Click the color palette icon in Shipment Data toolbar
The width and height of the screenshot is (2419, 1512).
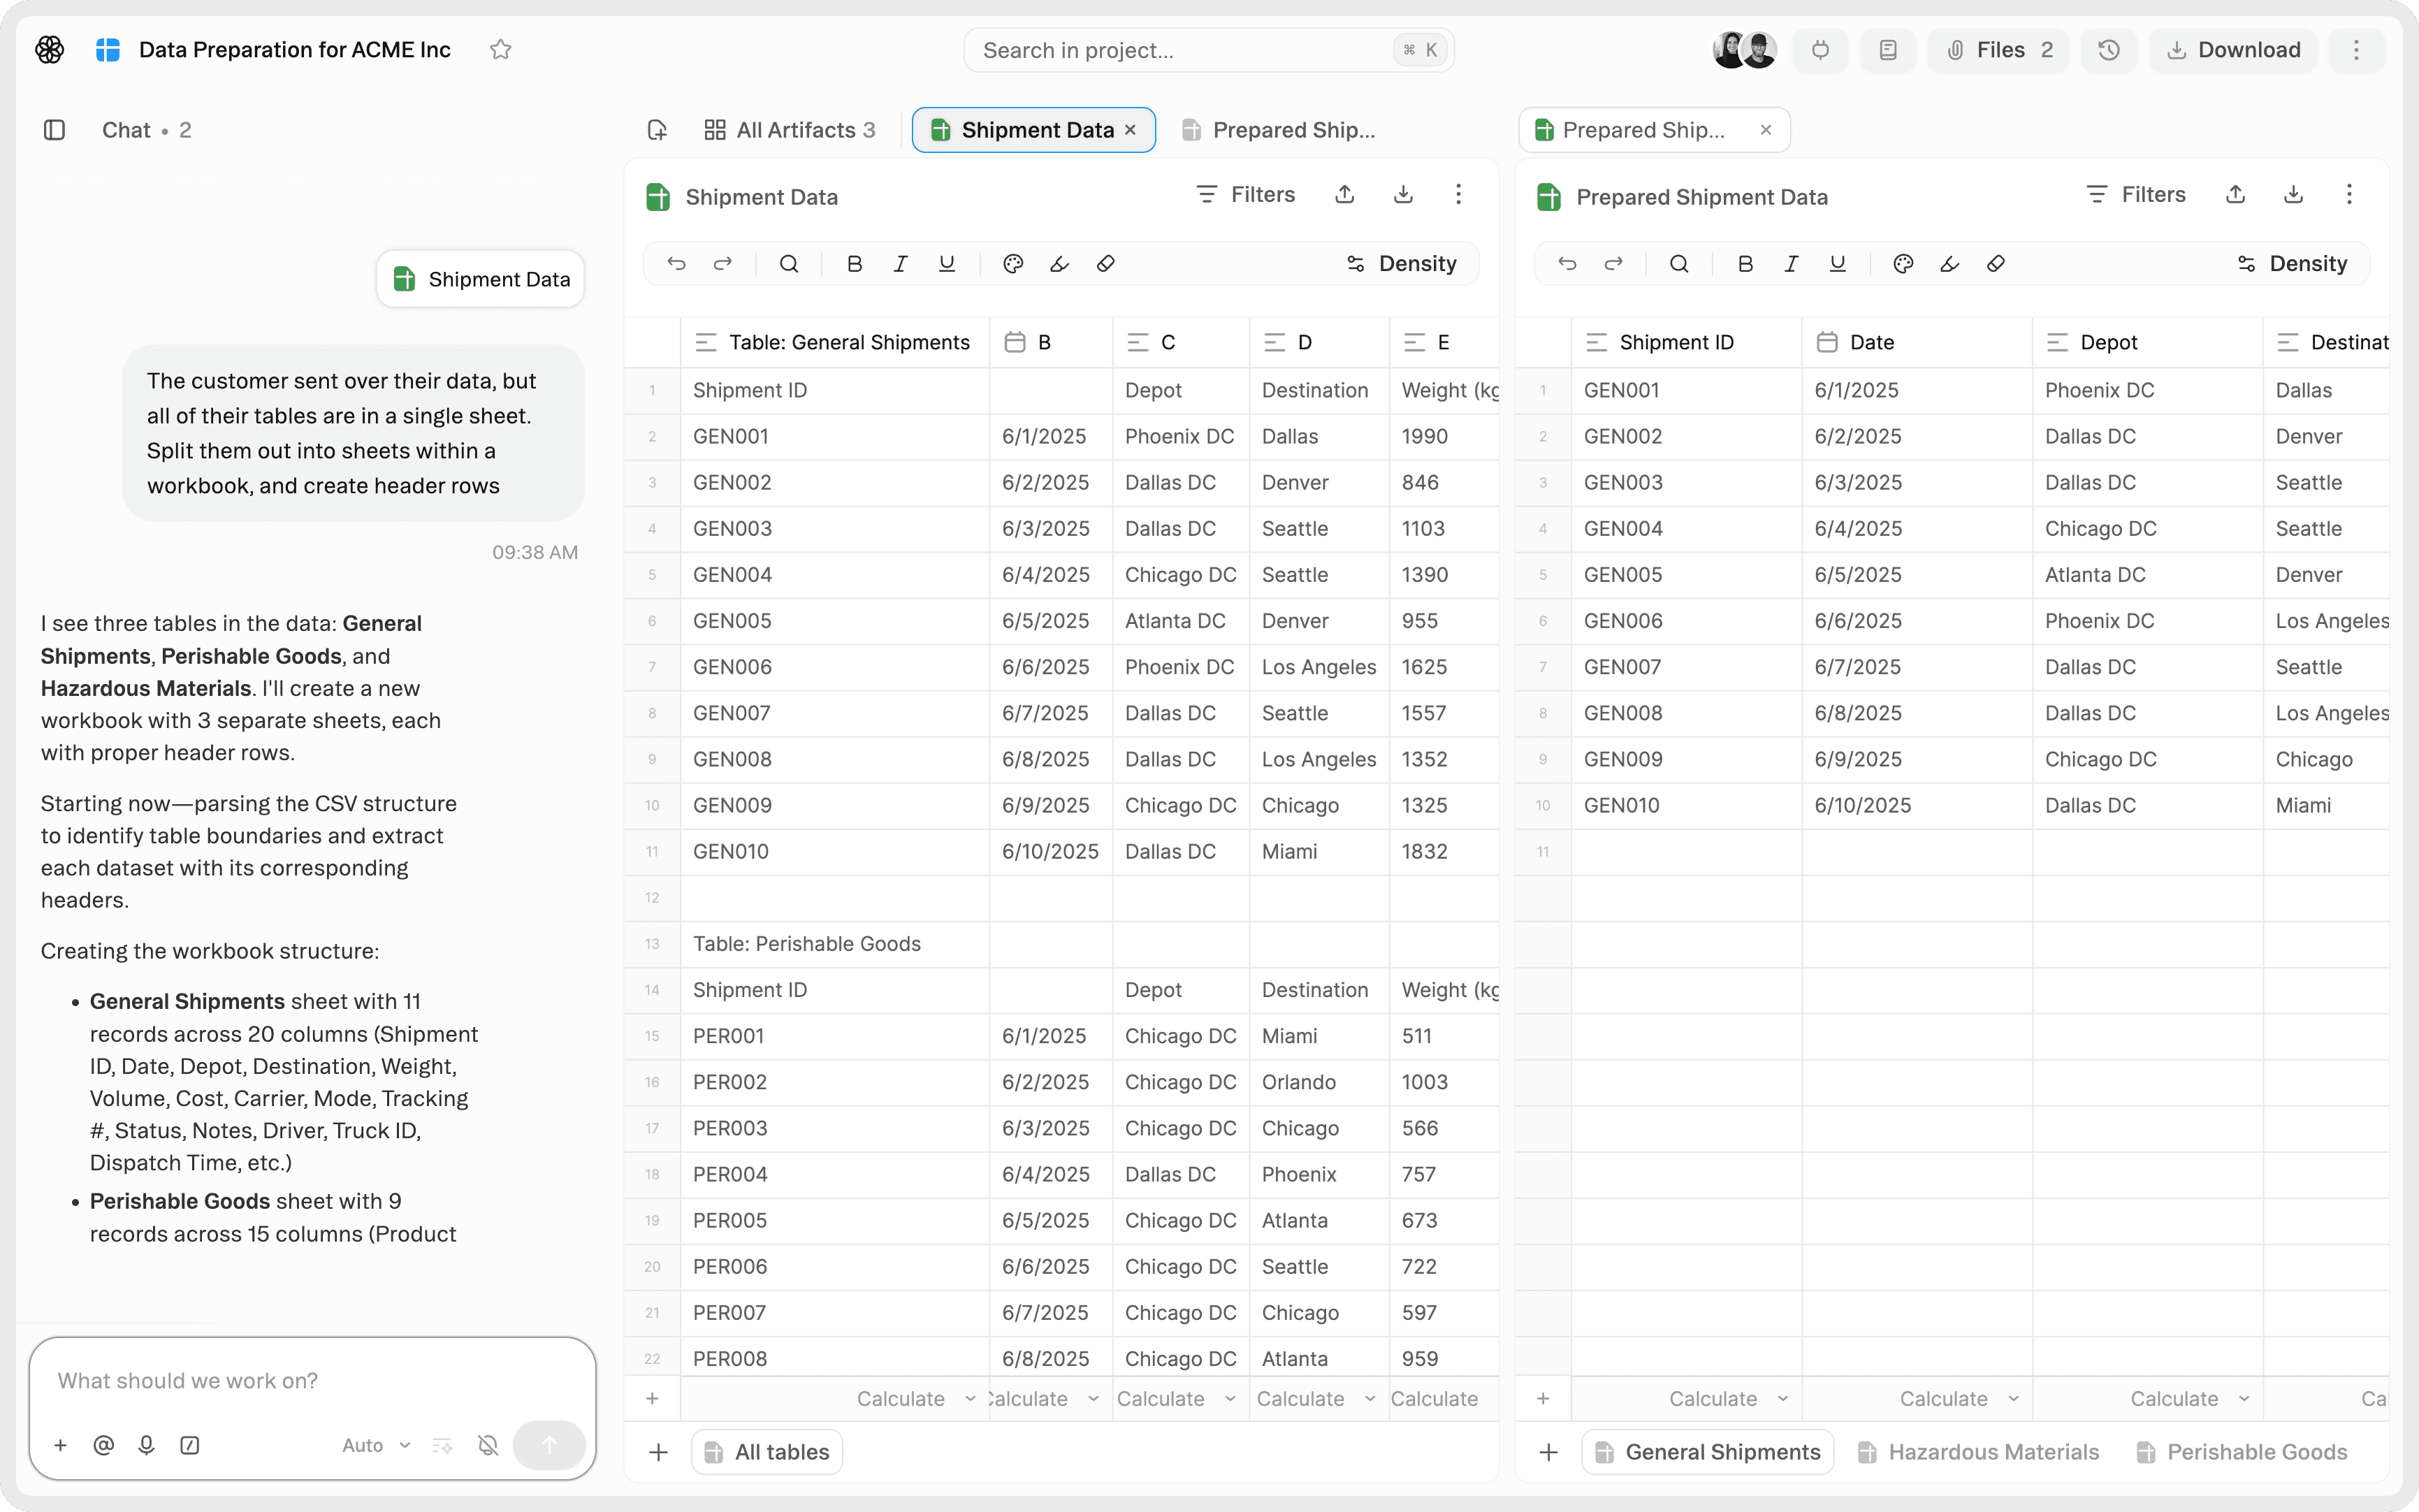1013,264
